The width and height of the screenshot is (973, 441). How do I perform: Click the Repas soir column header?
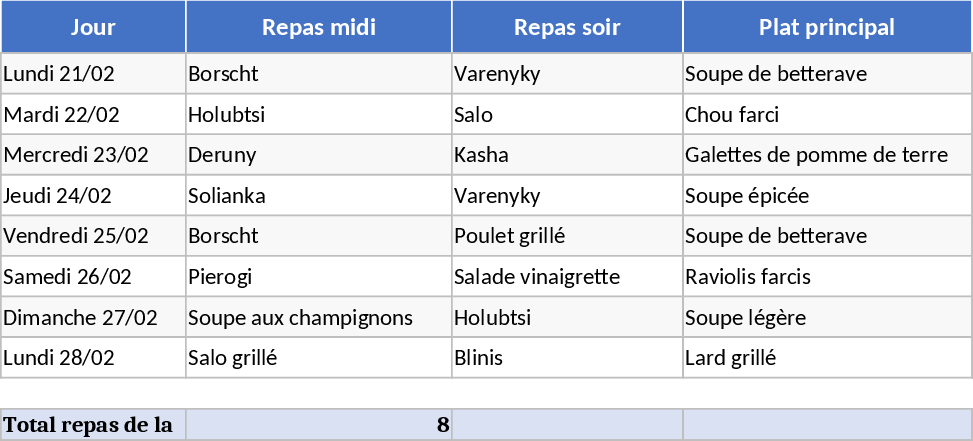567,27
